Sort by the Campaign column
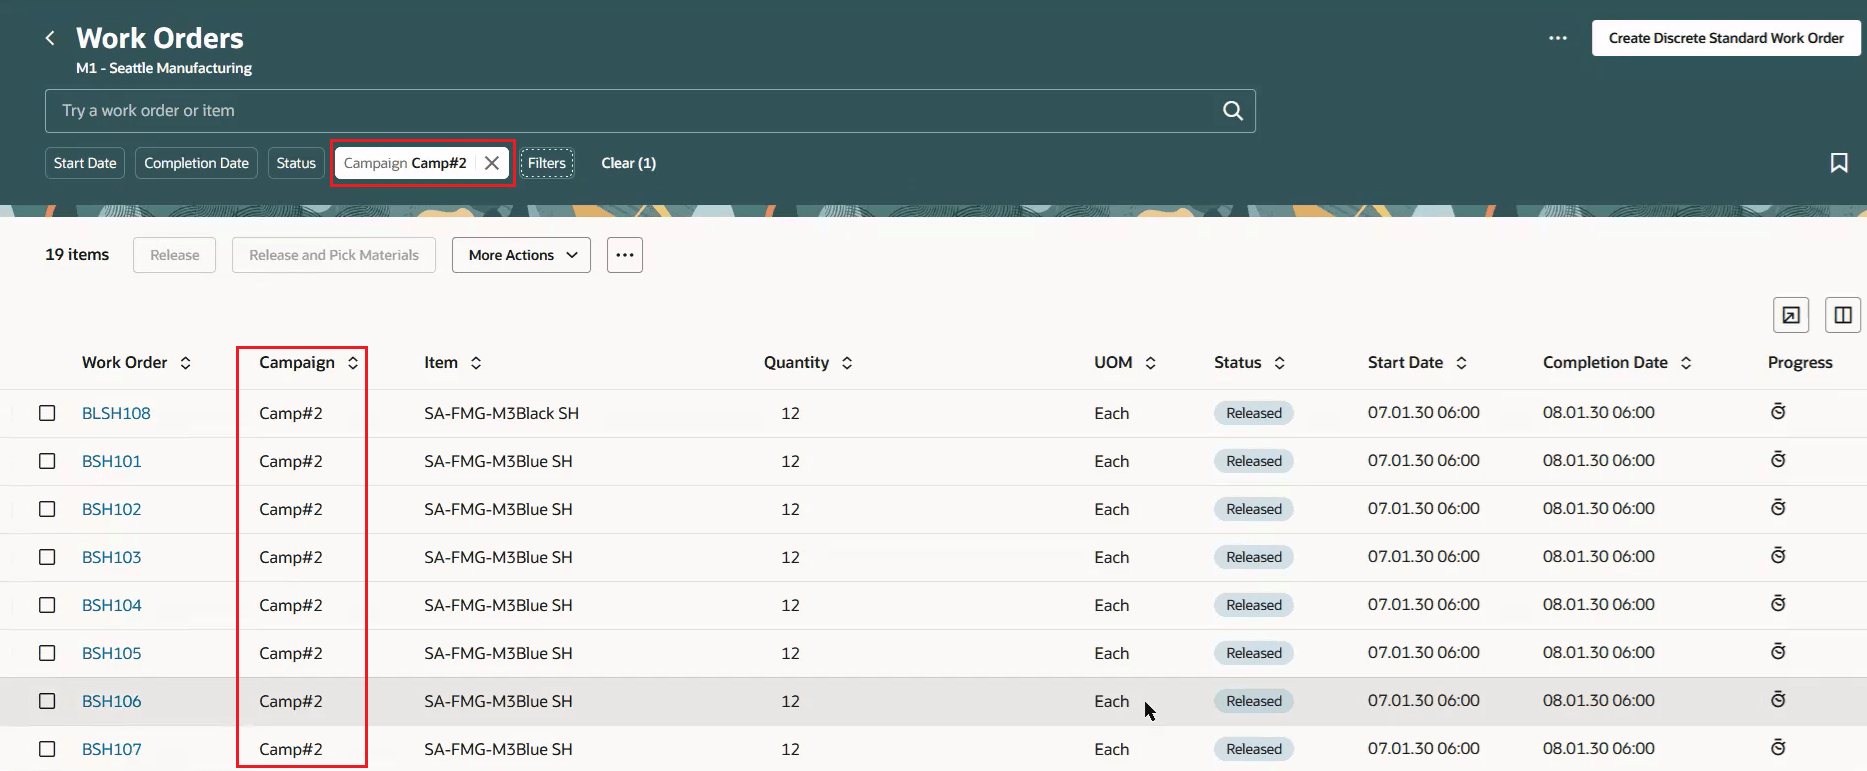Screen dimensions: 1867x771 (x=353, y=363)
